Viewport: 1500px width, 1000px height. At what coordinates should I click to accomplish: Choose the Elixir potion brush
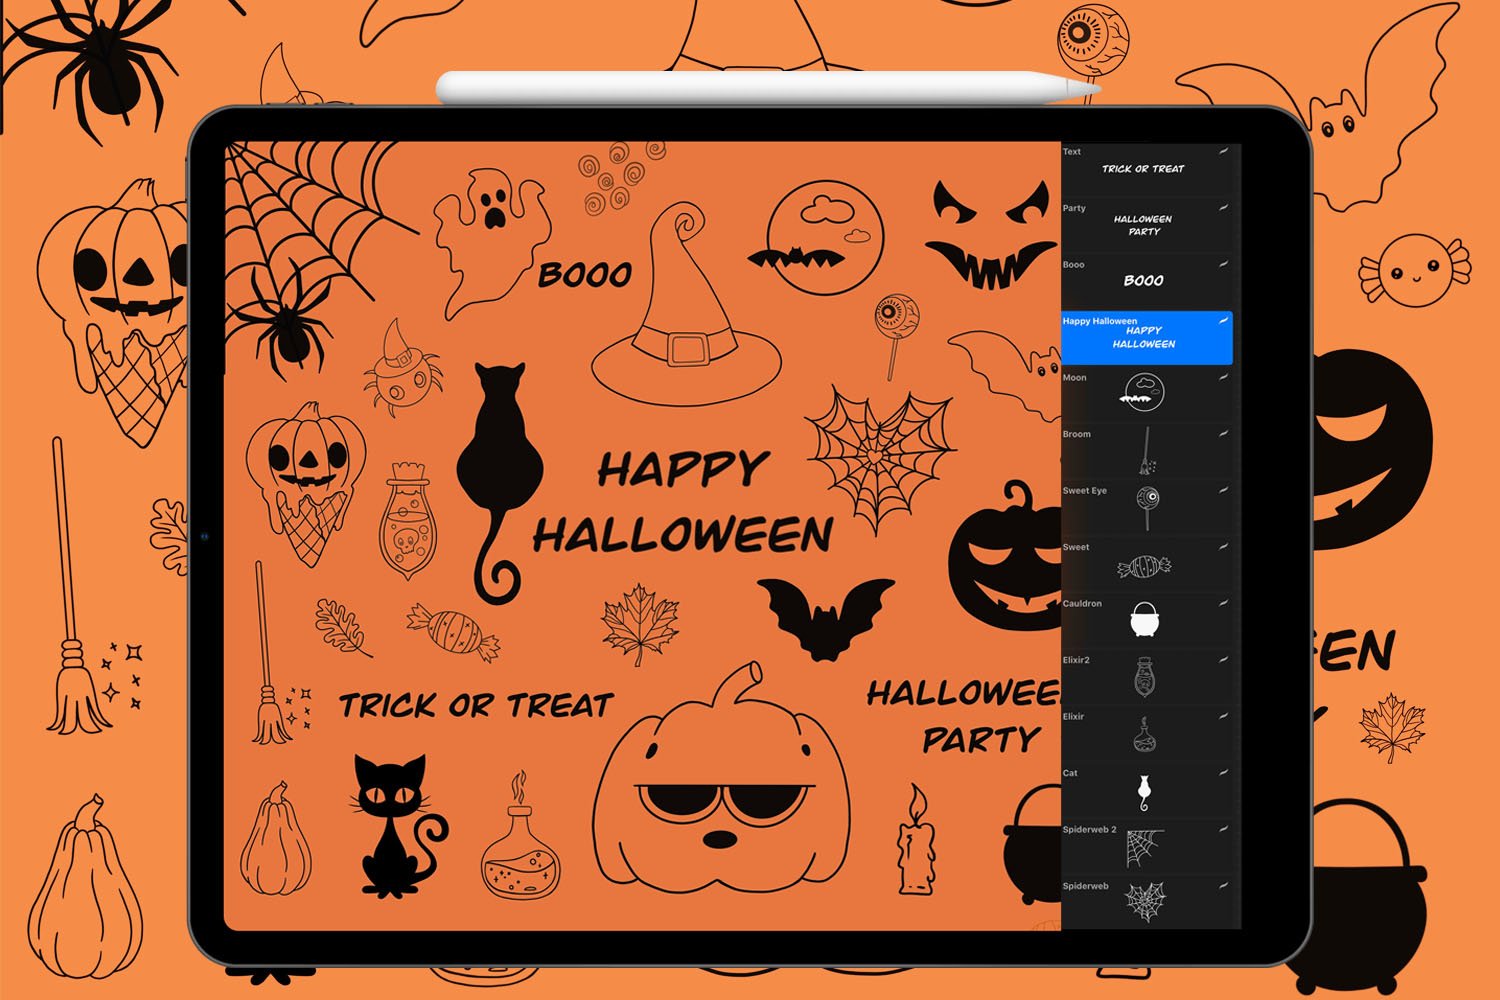click(x=1145, y=731)
